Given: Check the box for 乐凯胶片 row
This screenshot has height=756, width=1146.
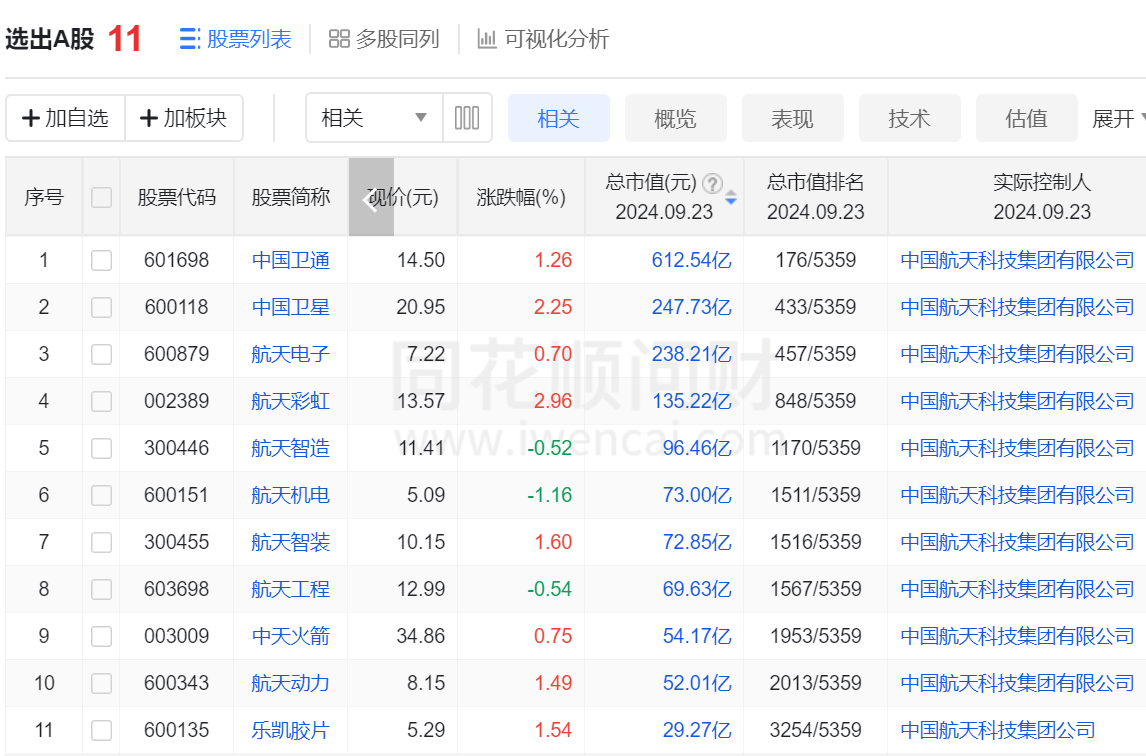Looking at the screenshot, I should (x=101, y=730).
